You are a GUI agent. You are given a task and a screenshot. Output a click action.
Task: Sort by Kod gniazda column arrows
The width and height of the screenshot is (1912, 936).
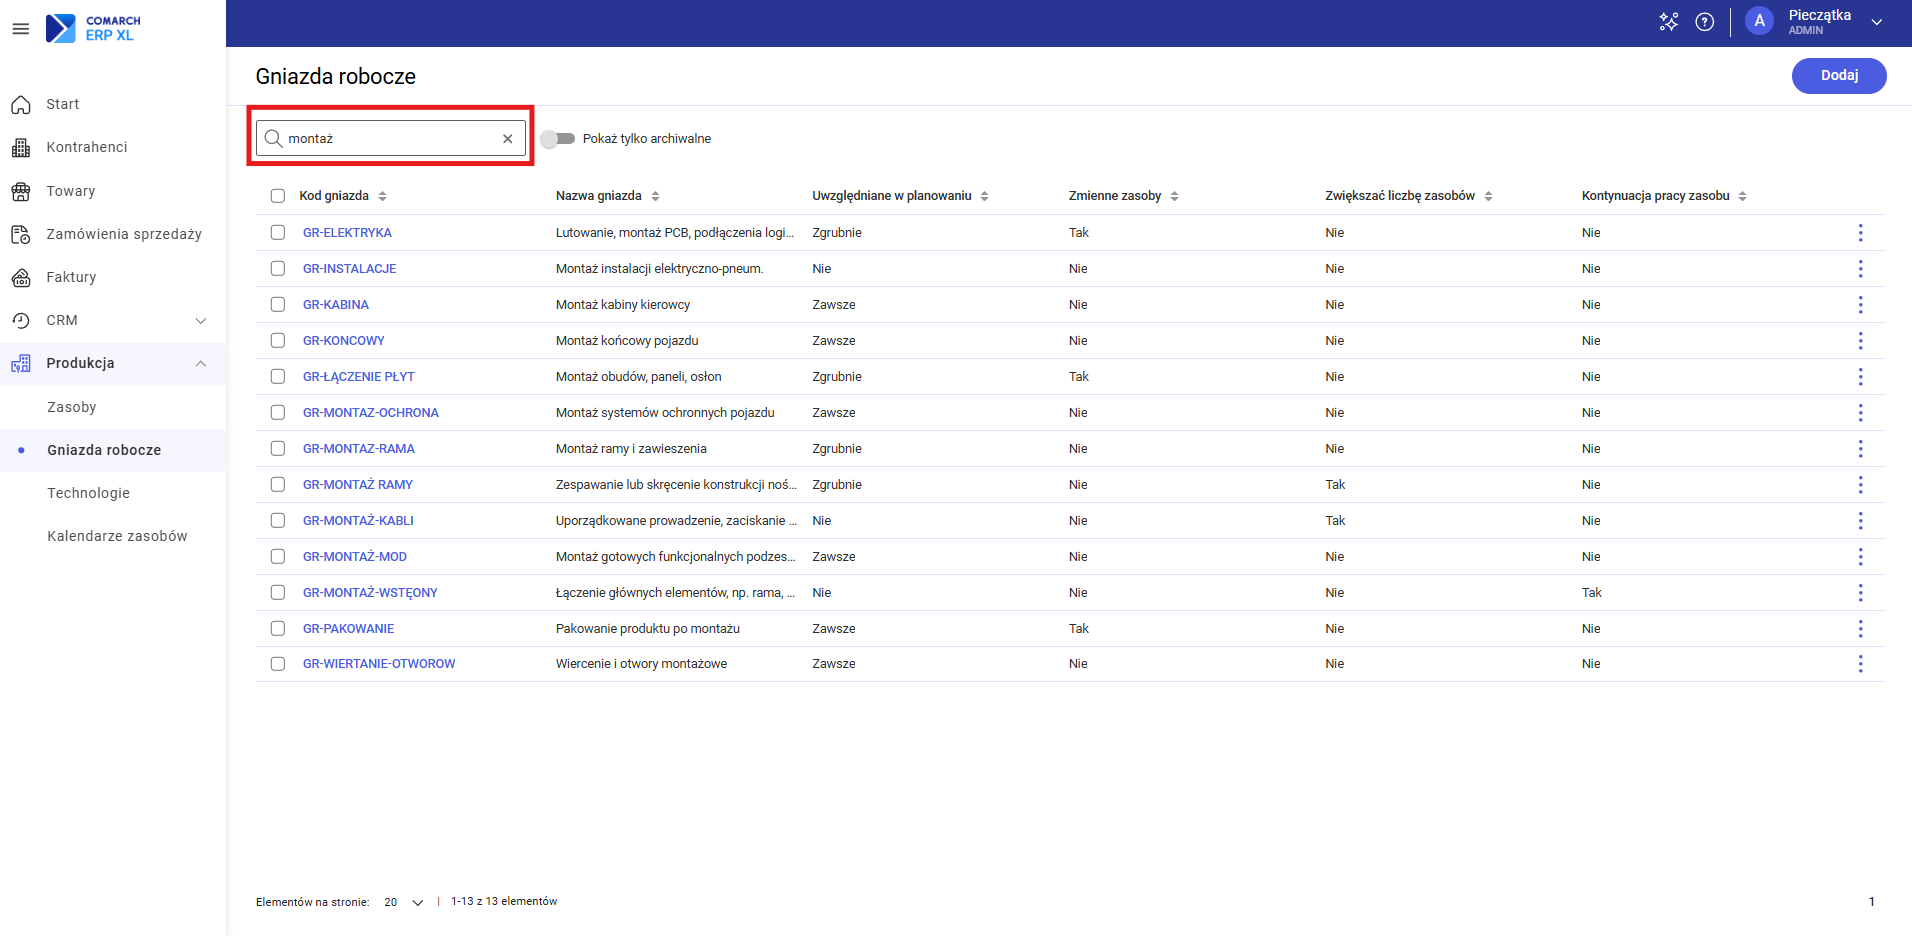[x=382, y=196]
